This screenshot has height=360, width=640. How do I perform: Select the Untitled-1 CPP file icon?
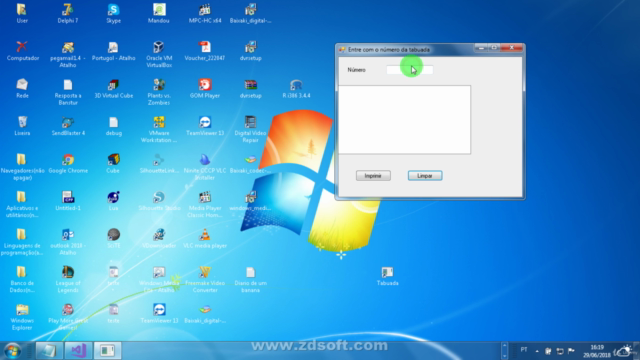coord(68,201)
